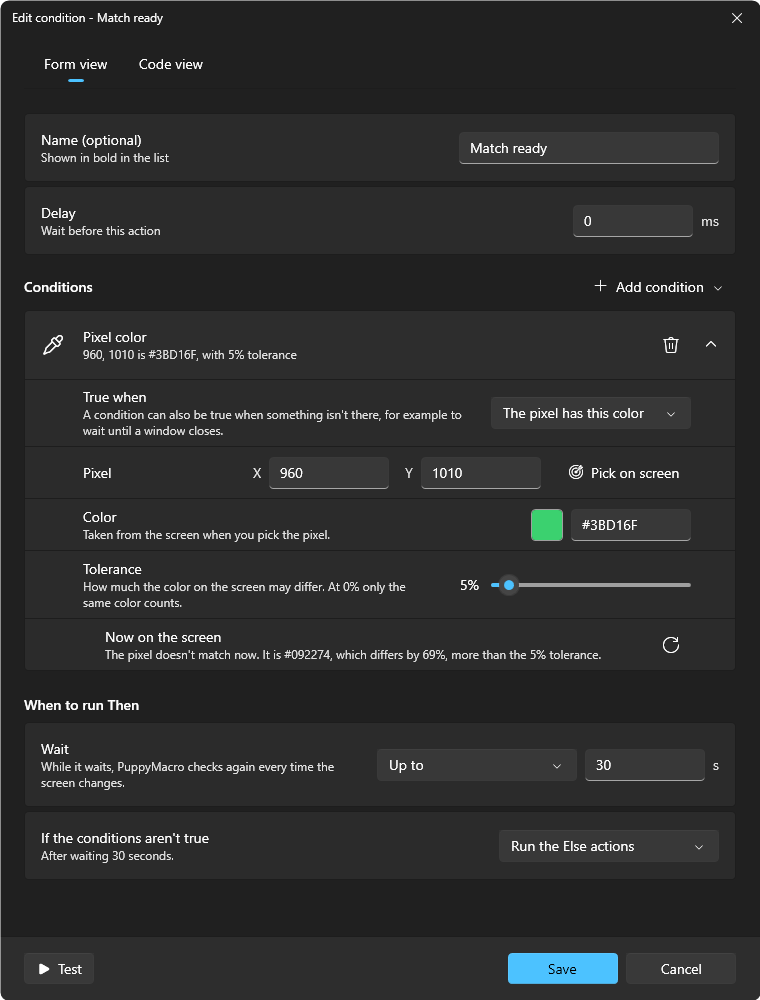Click the hex color field #3BD16F
Viewport: 760px width, 1000px height.
[631, 525]
